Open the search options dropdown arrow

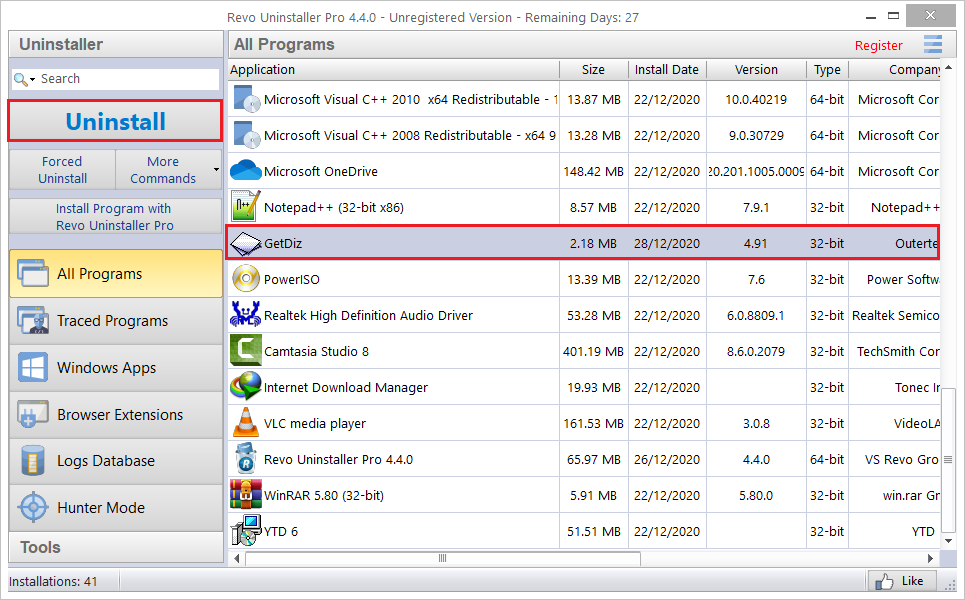32,80
